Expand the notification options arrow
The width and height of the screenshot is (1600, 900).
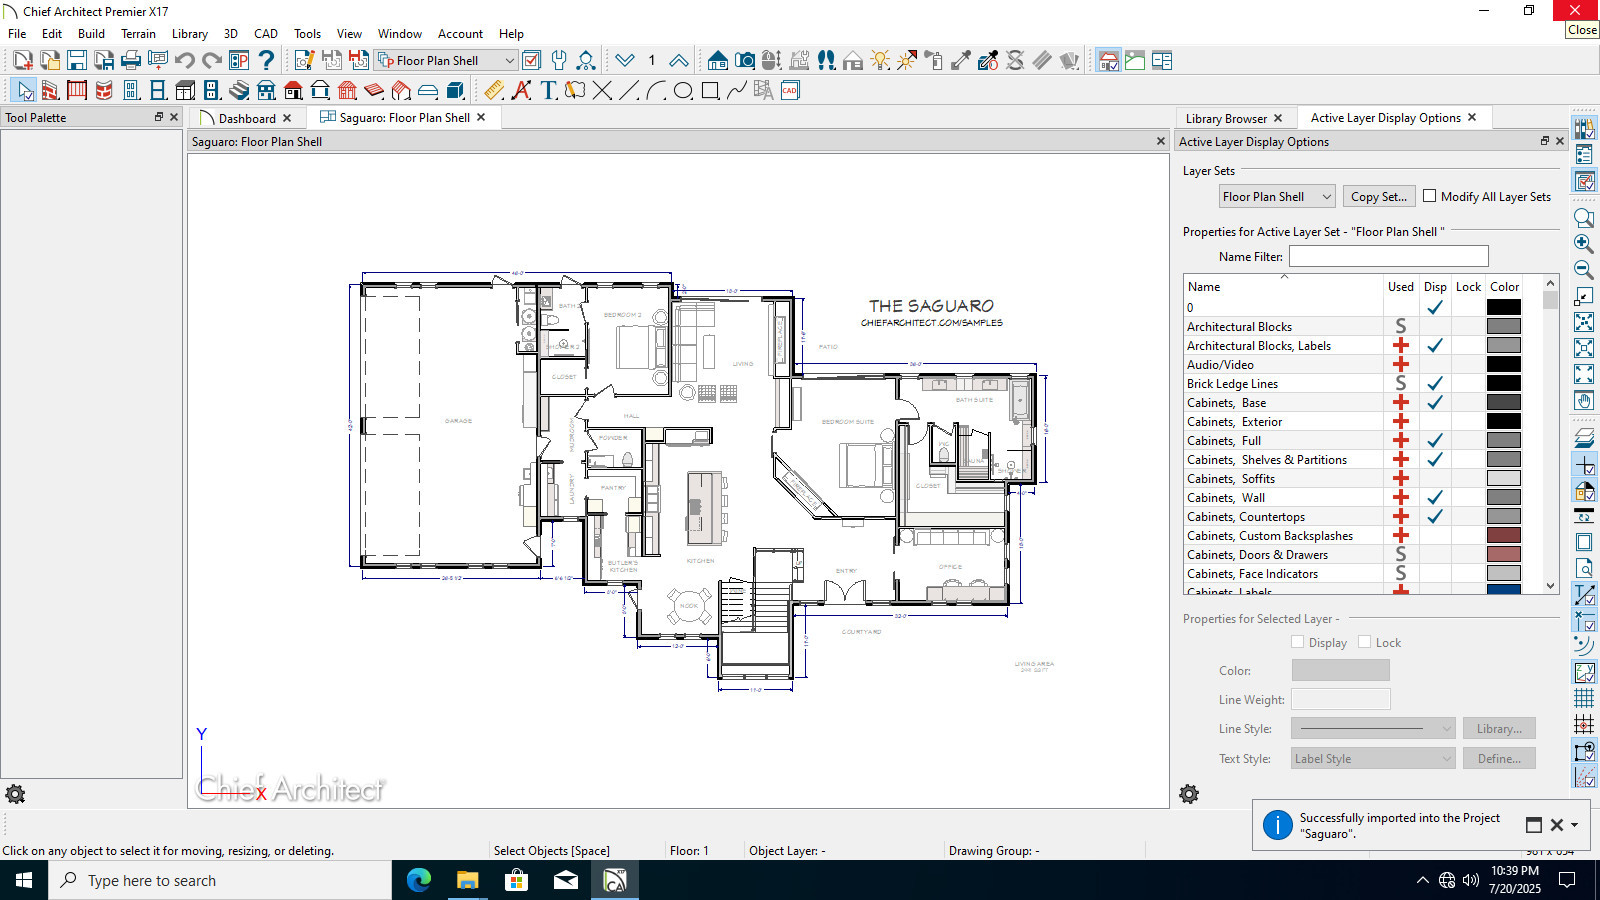1575,825
